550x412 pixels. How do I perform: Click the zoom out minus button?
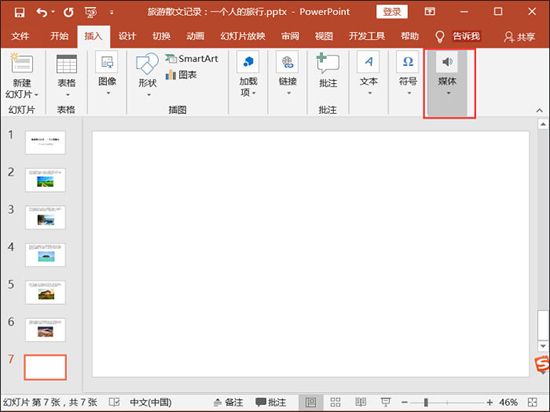pos(404,402)
